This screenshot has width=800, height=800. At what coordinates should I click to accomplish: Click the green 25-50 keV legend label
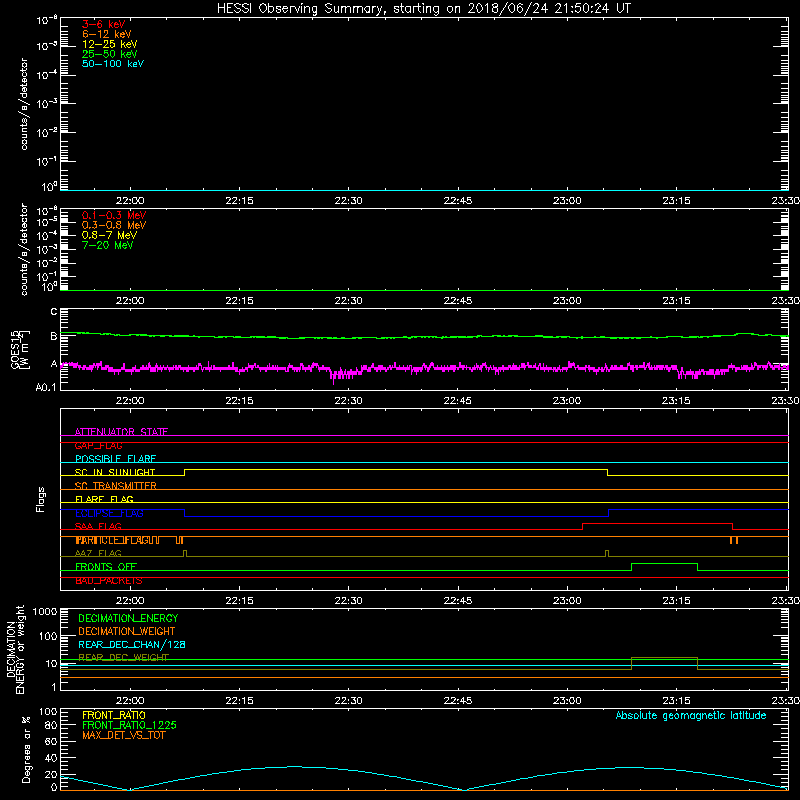110,54
